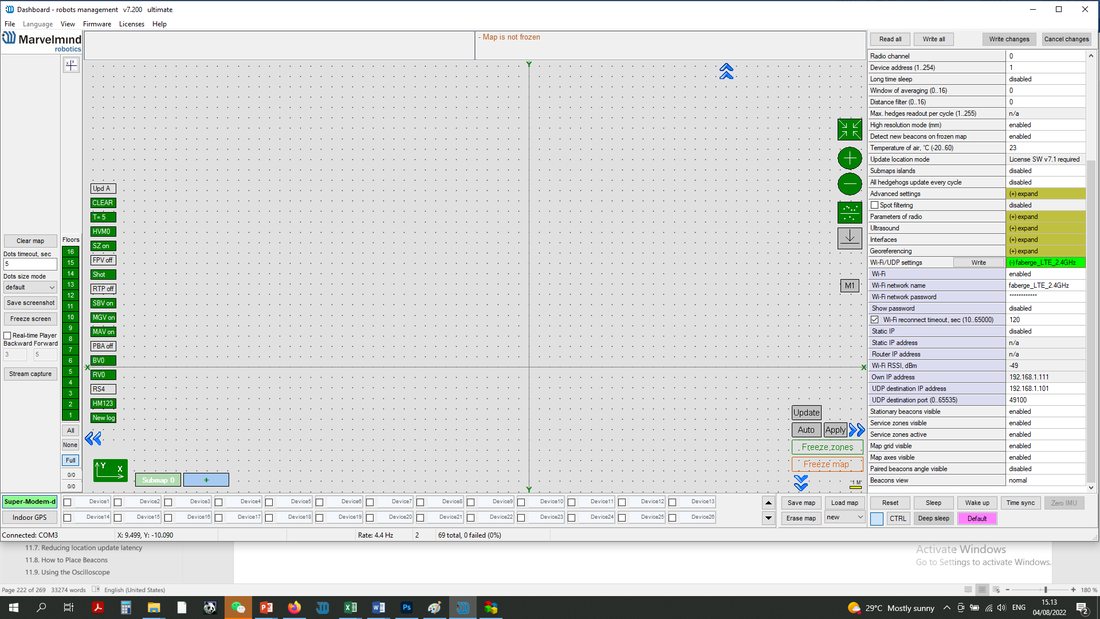Viewport: 1100px width, 619px height.
Task: Open the File menu
Action: click(10, 24)
